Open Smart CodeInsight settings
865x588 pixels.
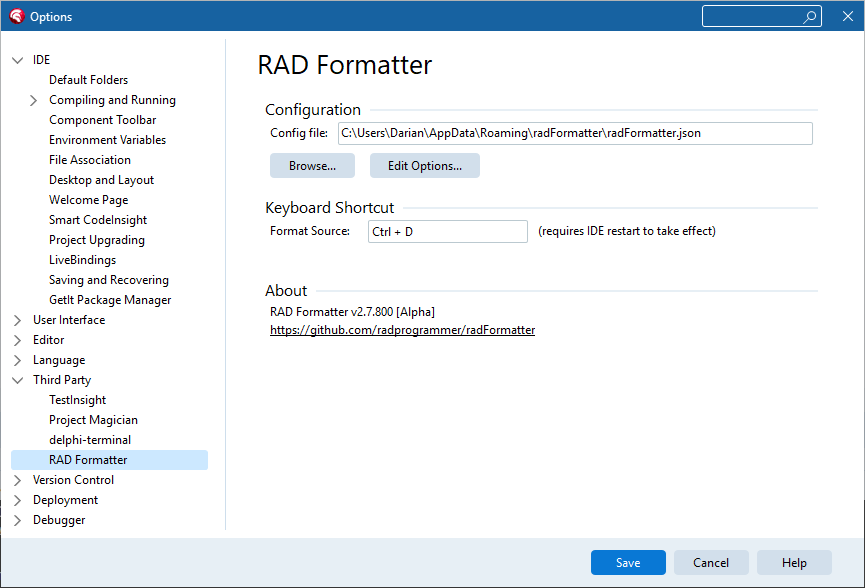coord(98,220)
